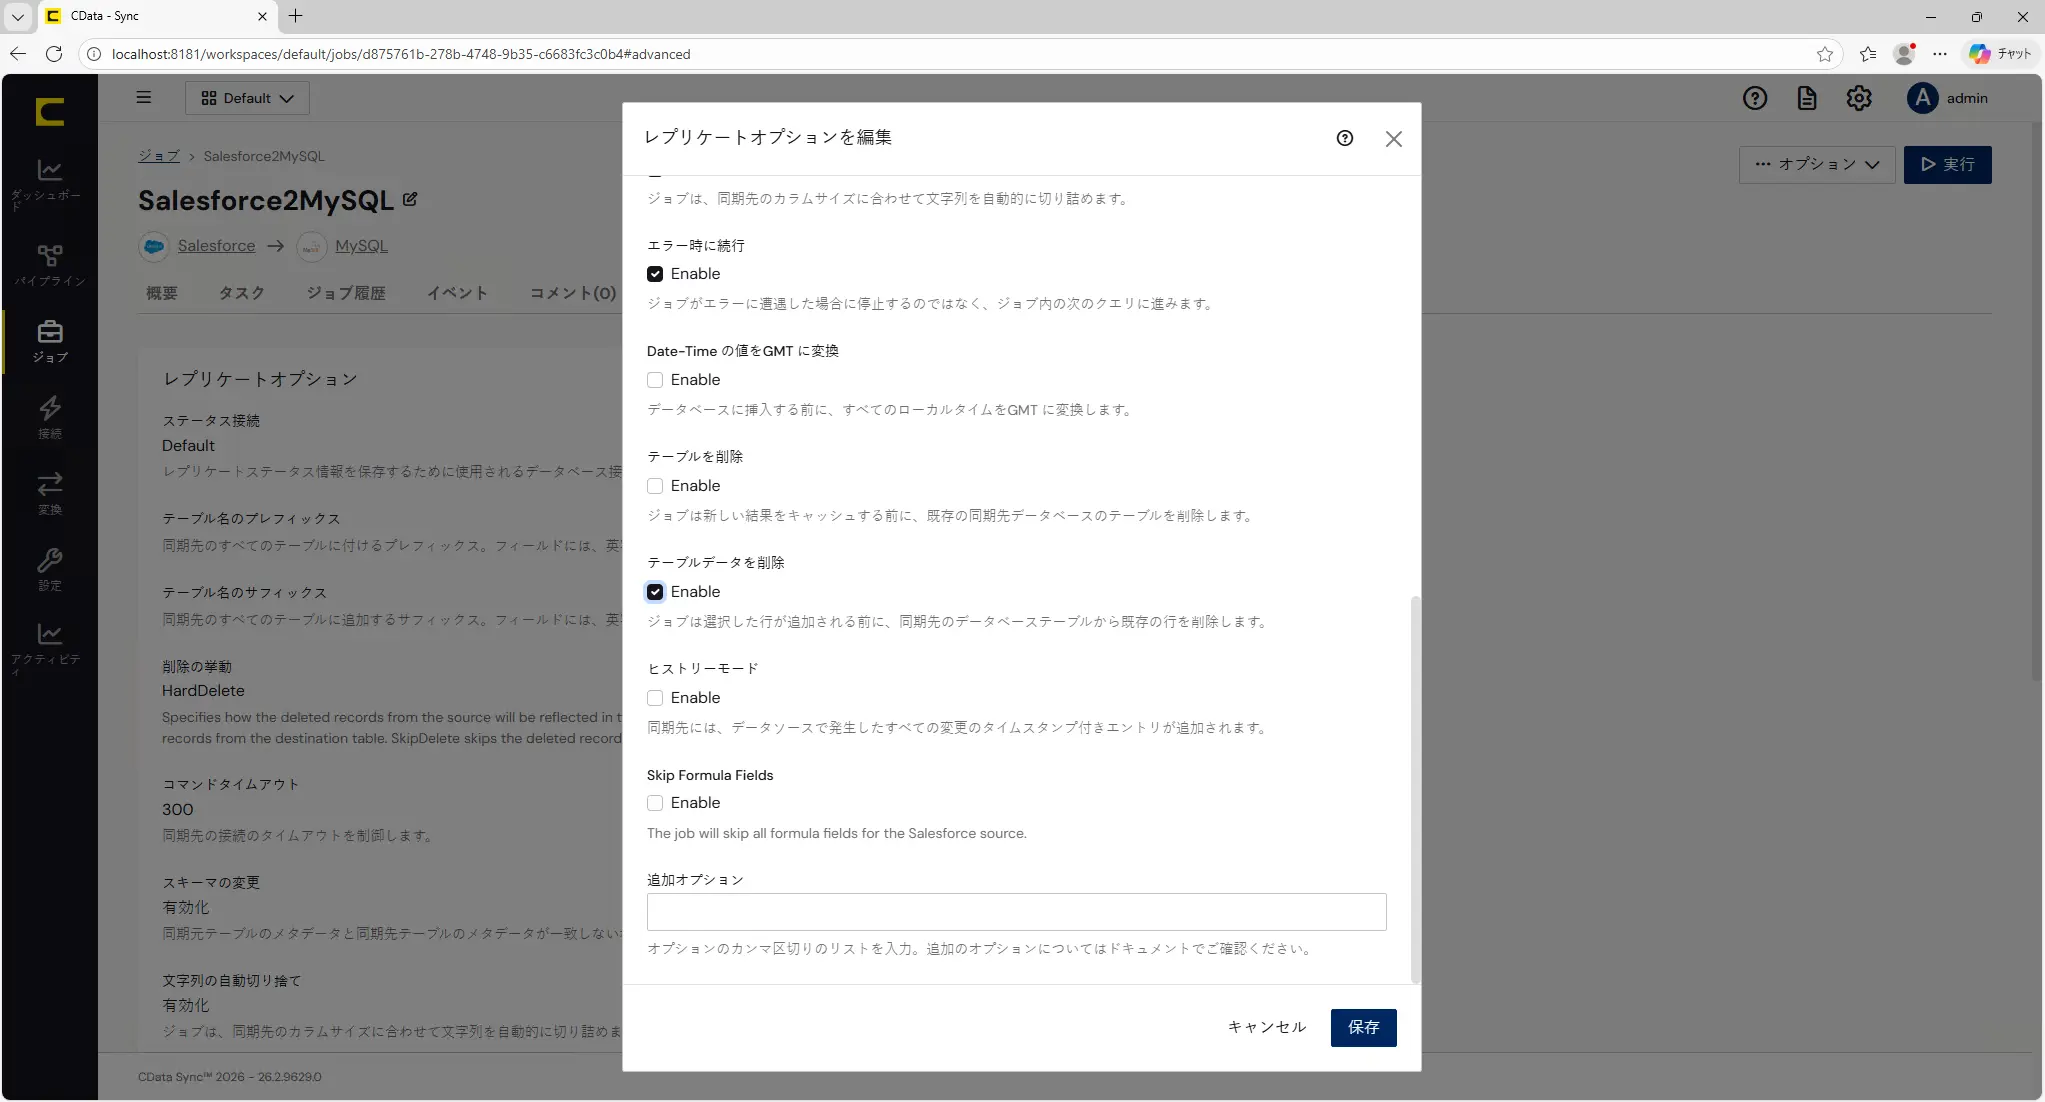Click the page vertical scrollbar

pyautogui.click(x=2036, y=400)
